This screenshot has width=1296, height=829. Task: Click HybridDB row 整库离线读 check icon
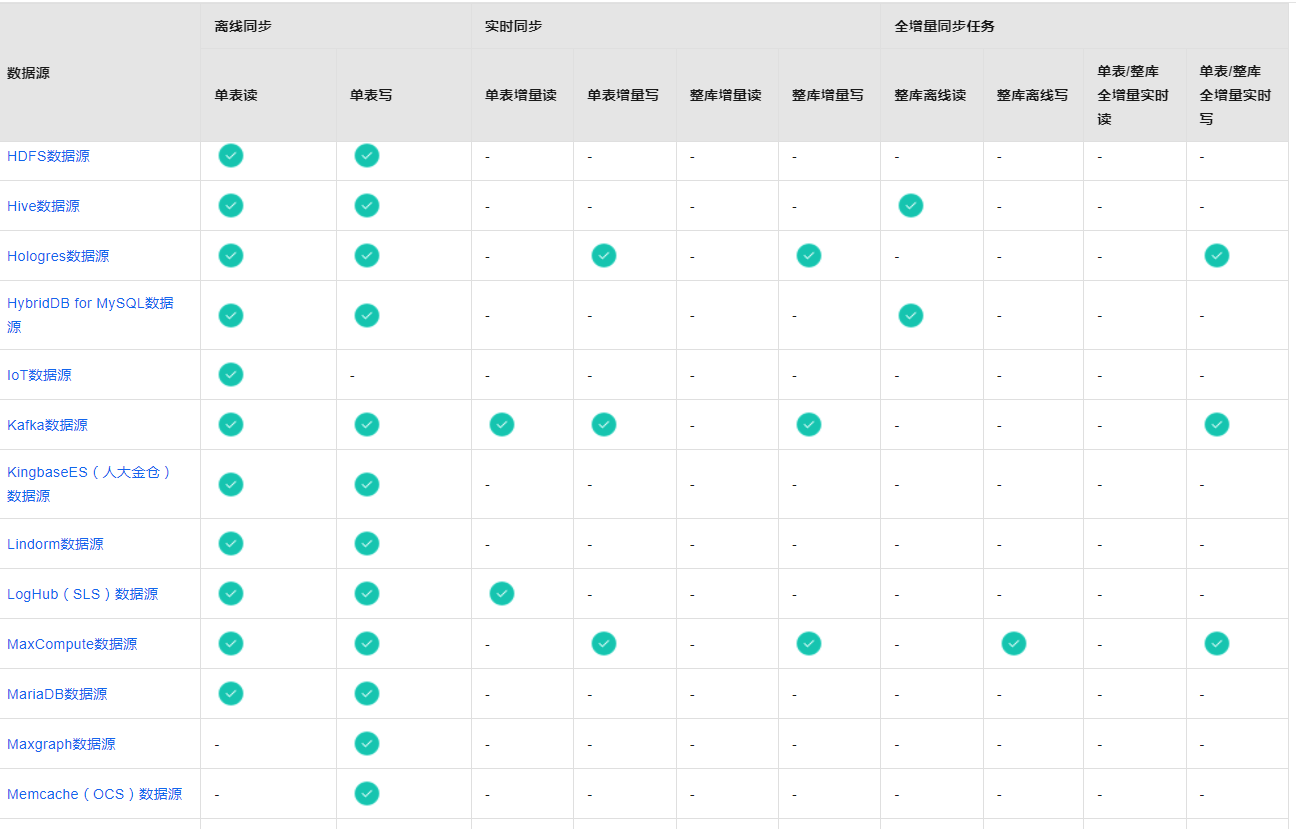pyautogui.click(x=911, y=315)
